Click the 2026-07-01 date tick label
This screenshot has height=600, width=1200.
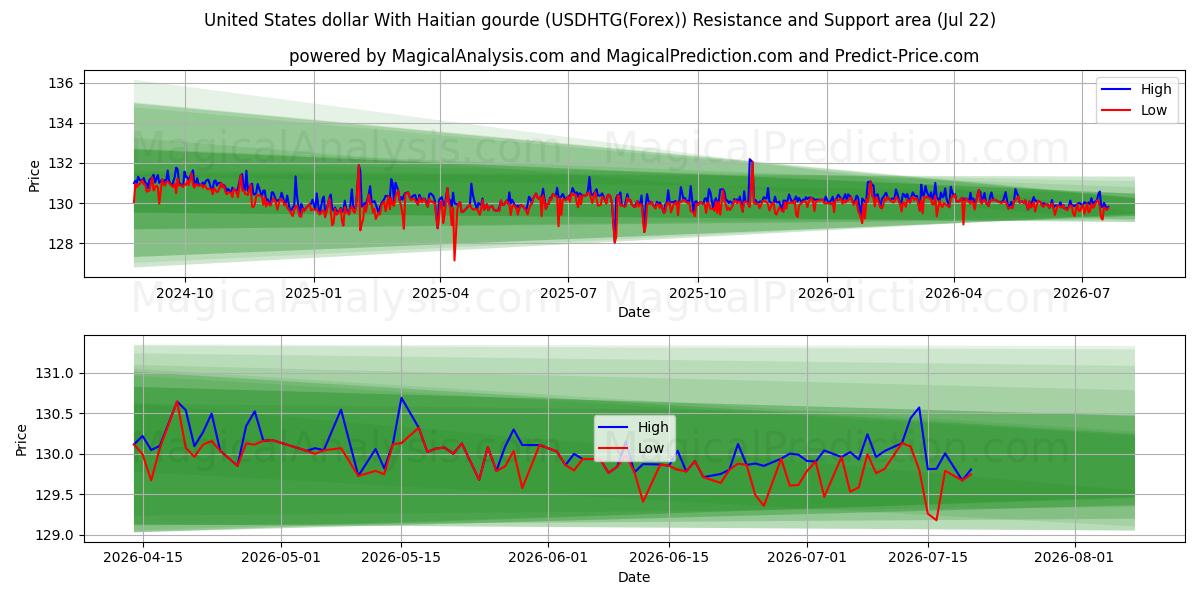[806, 558]
